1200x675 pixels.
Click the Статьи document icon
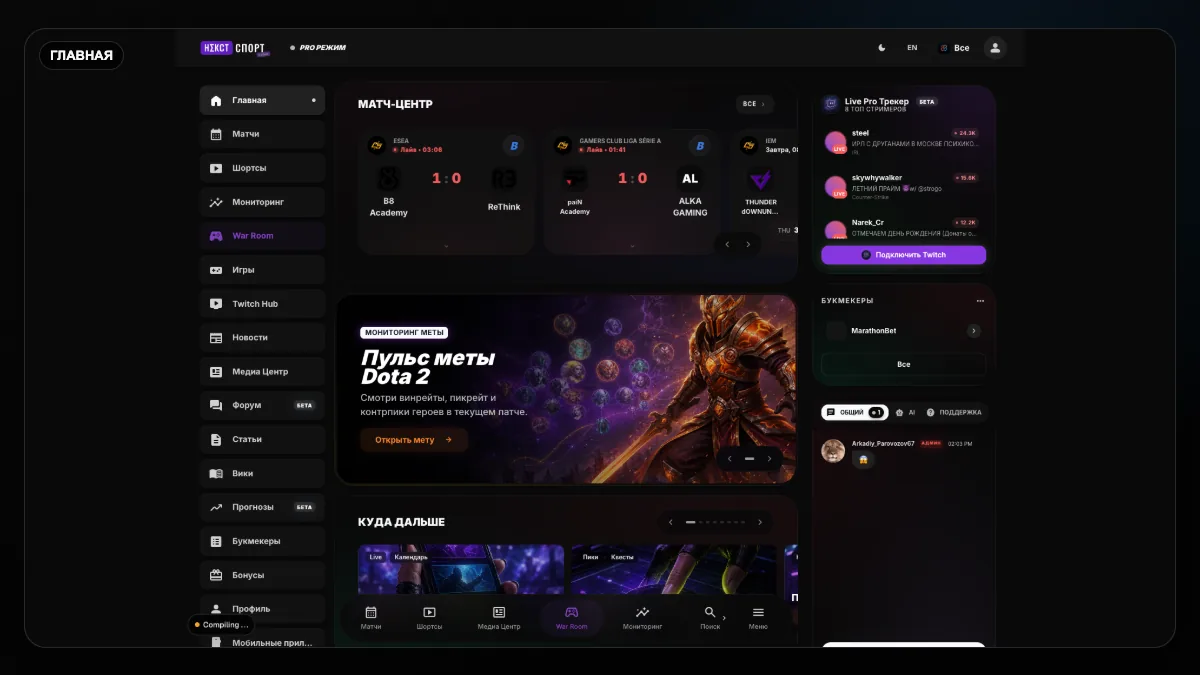(x=216, y=440)
